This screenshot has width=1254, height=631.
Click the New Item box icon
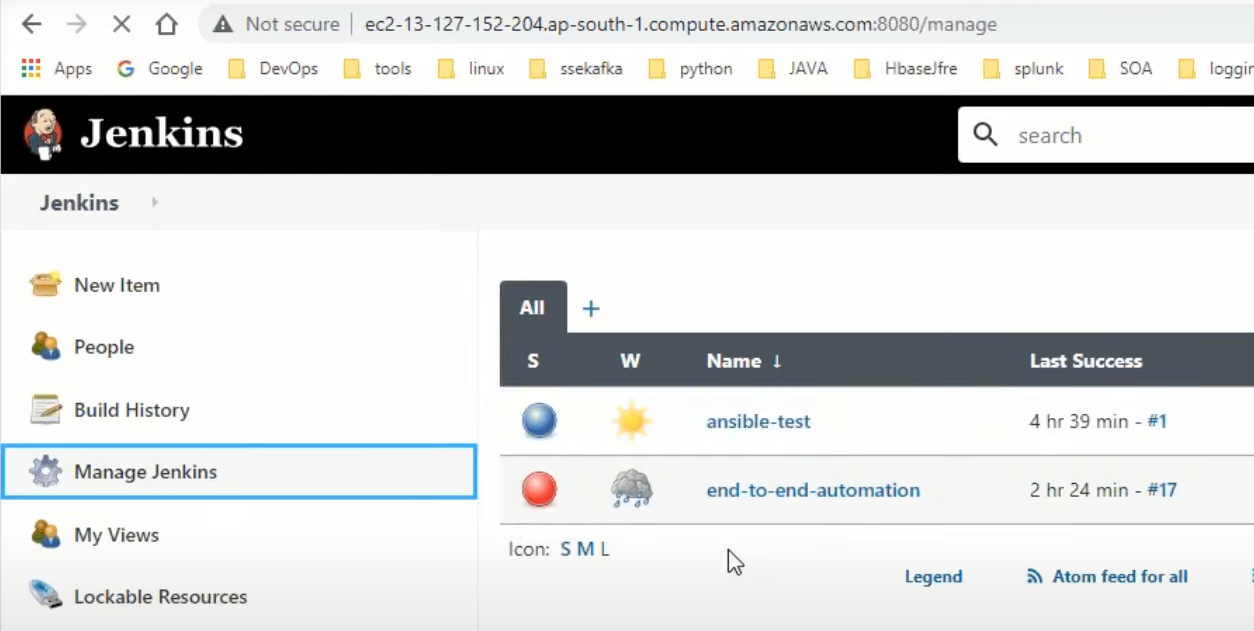46,285
